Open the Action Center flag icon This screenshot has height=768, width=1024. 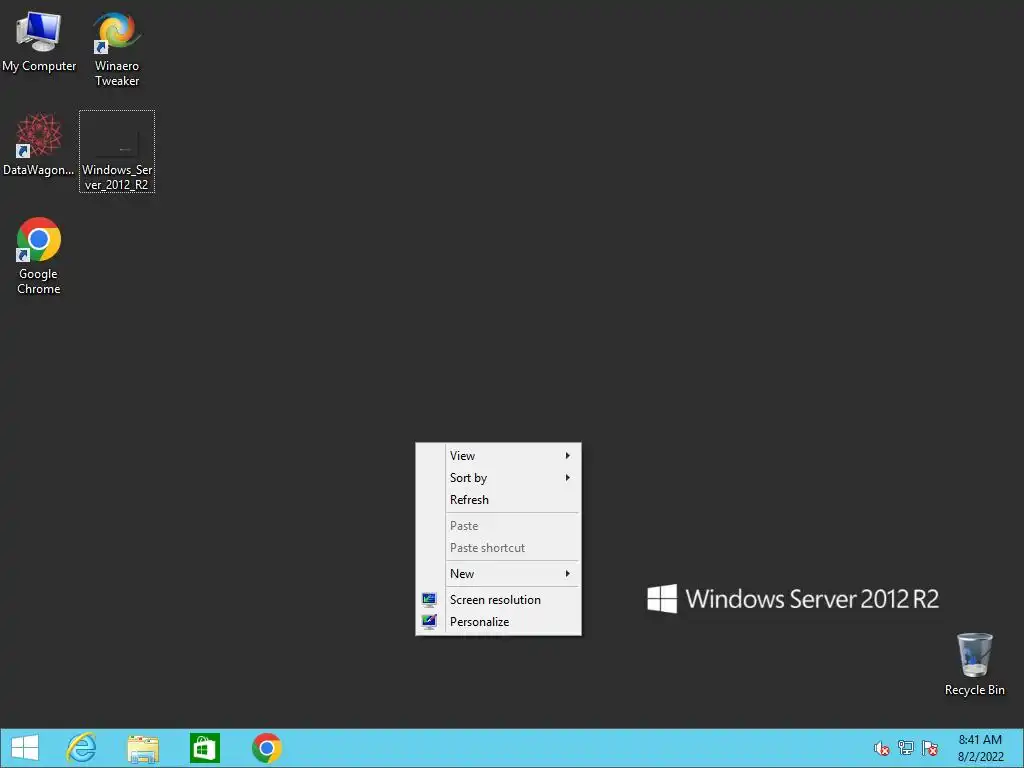(930, 748)
